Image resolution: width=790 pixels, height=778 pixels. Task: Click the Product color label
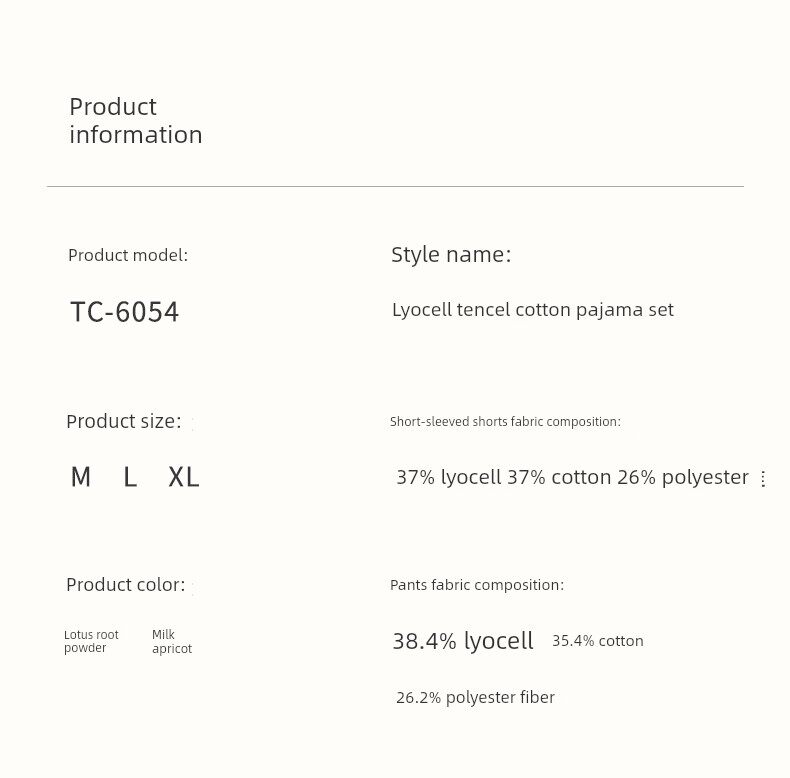126,585
